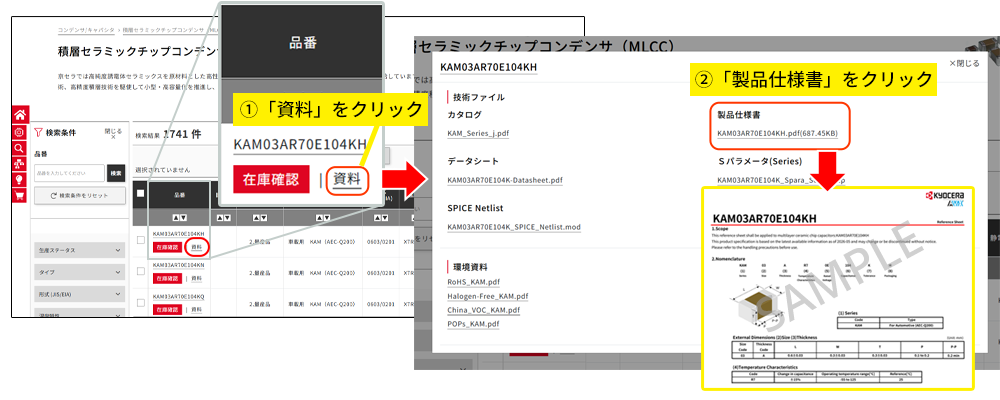Close the document dialog with ×閉じる

964,63
